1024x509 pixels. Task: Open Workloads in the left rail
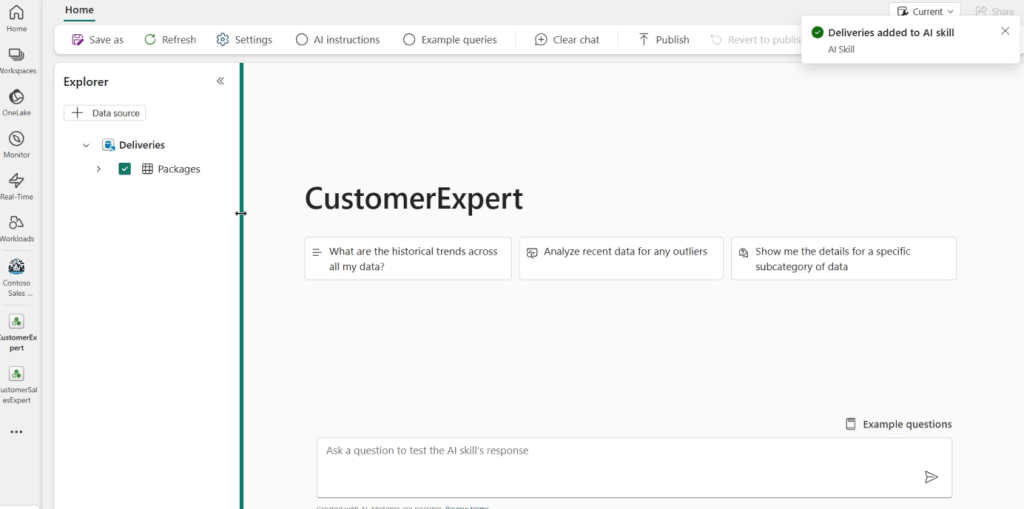(x=16, y=228)
